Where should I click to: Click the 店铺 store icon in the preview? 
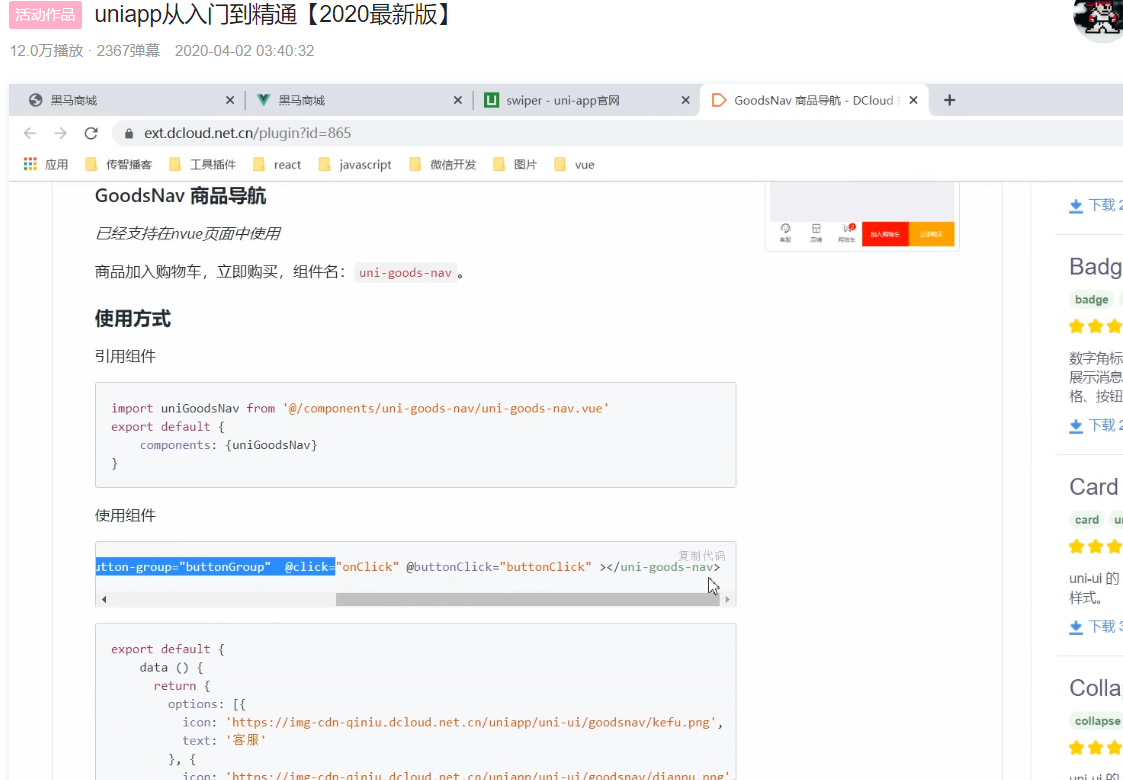[x=816, y=228]
